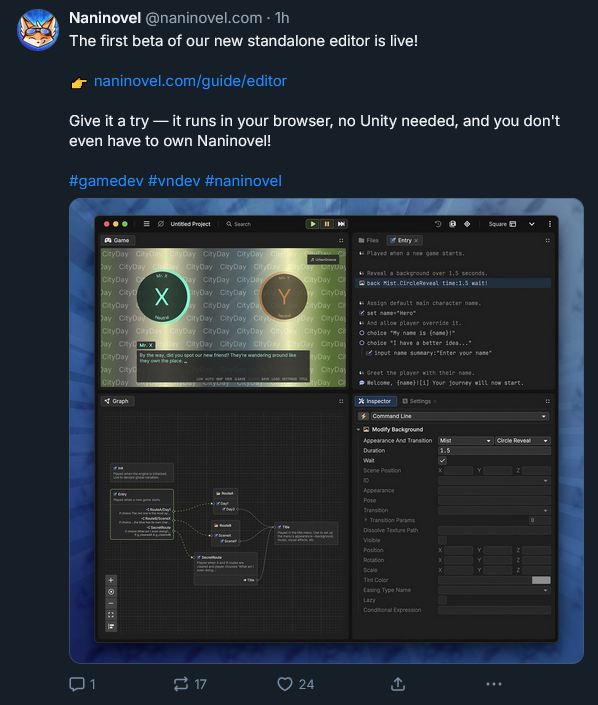Select the Graph panel tab
This screenshot has width=598, height=705.
pyautogui.click(x=117, y=401)
